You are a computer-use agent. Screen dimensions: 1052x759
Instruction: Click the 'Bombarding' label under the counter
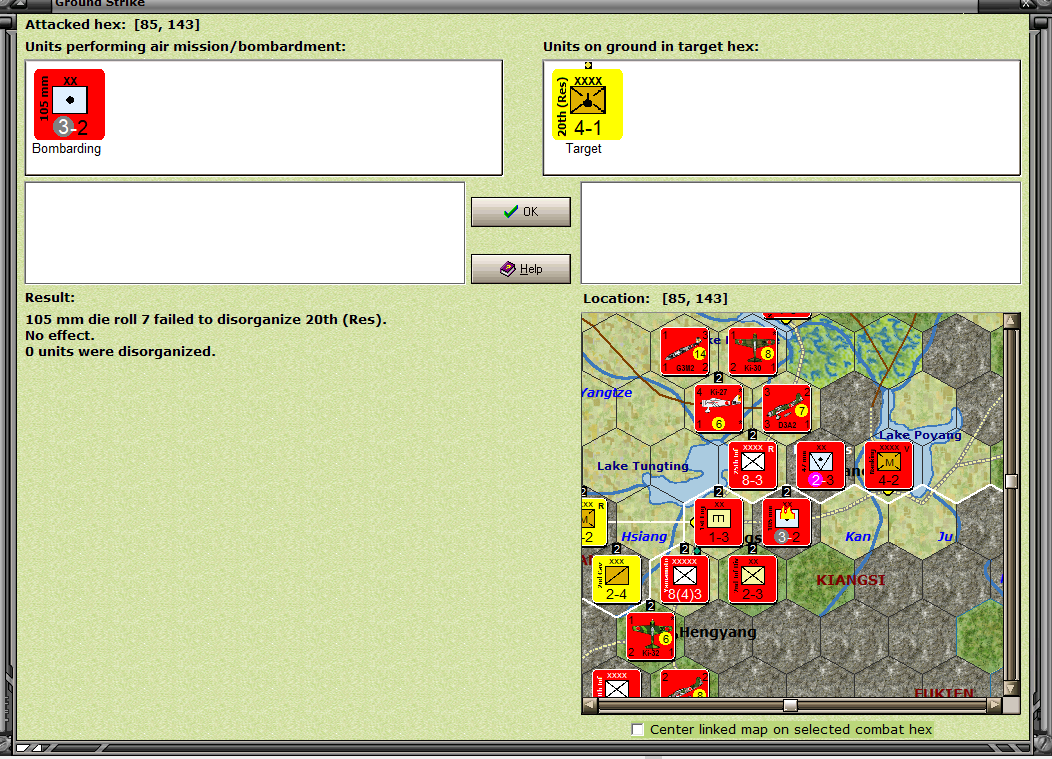[x=66, y=149]
